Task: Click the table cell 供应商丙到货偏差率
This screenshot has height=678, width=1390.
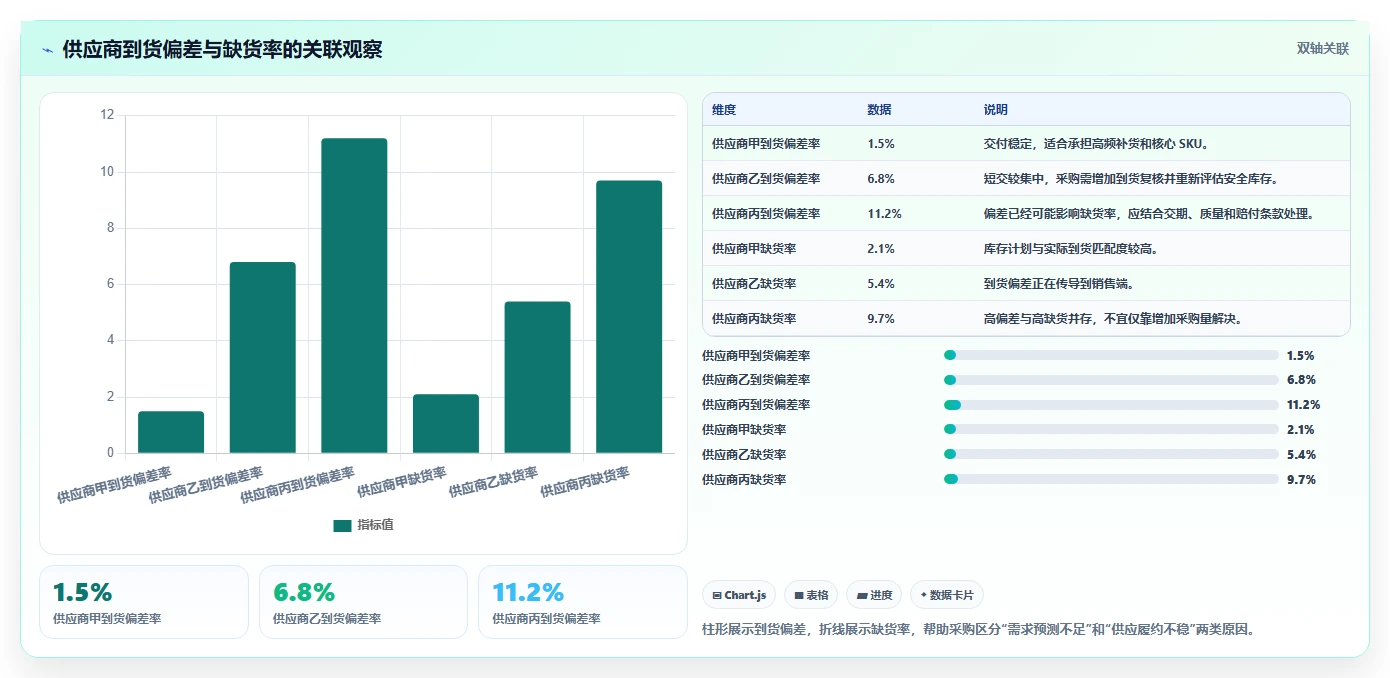Action: point(766,214)
